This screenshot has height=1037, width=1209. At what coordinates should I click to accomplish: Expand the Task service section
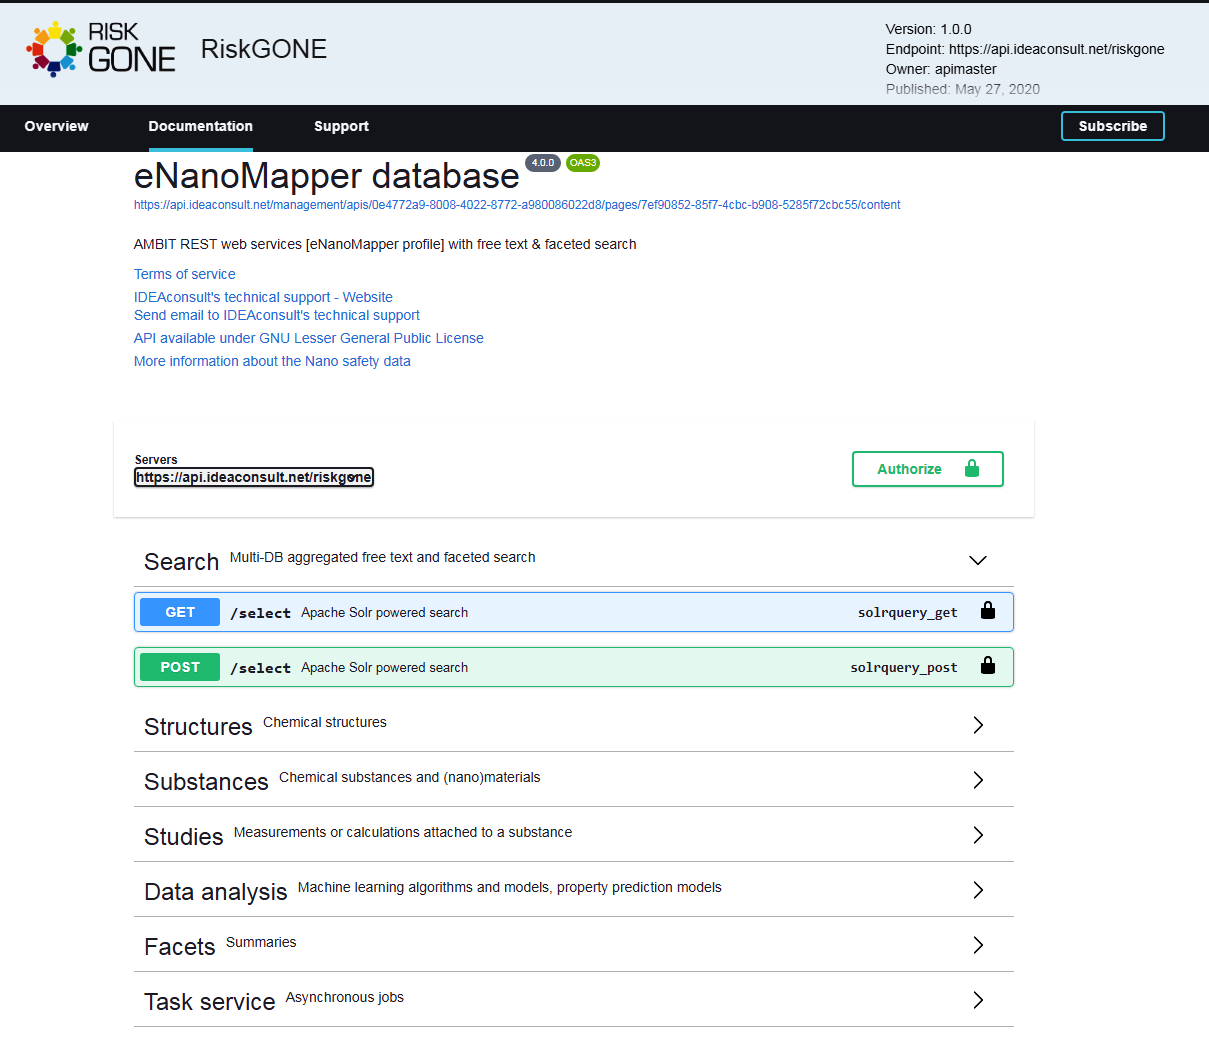[x=977, y=1000]
